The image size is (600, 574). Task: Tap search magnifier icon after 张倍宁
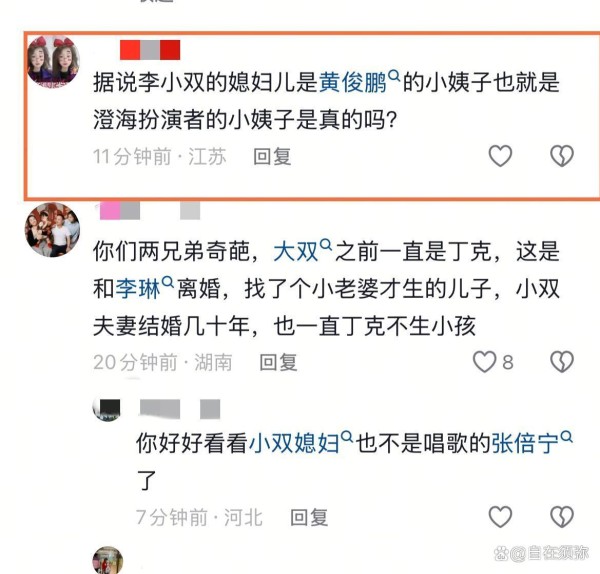pyautogui.click(x=566, y=437)
